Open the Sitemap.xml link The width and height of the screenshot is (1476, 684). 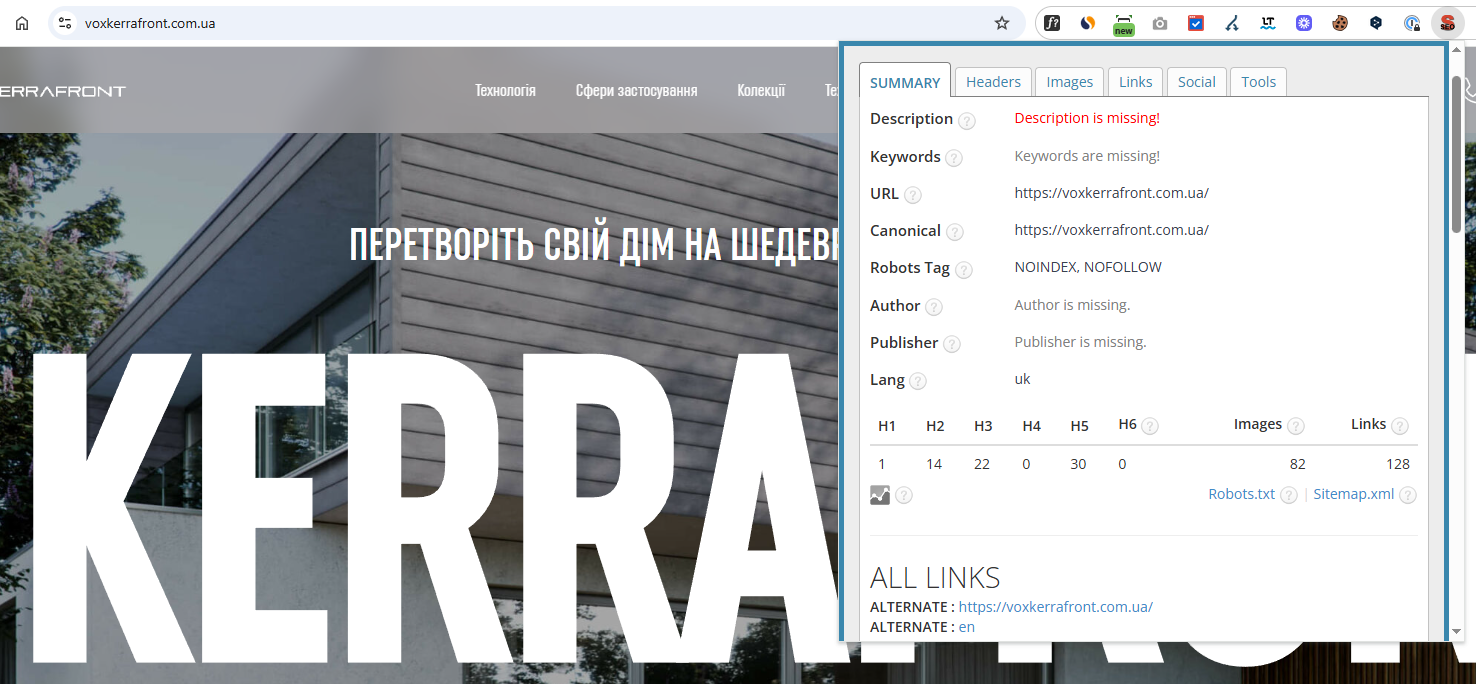click(1353, 494)
